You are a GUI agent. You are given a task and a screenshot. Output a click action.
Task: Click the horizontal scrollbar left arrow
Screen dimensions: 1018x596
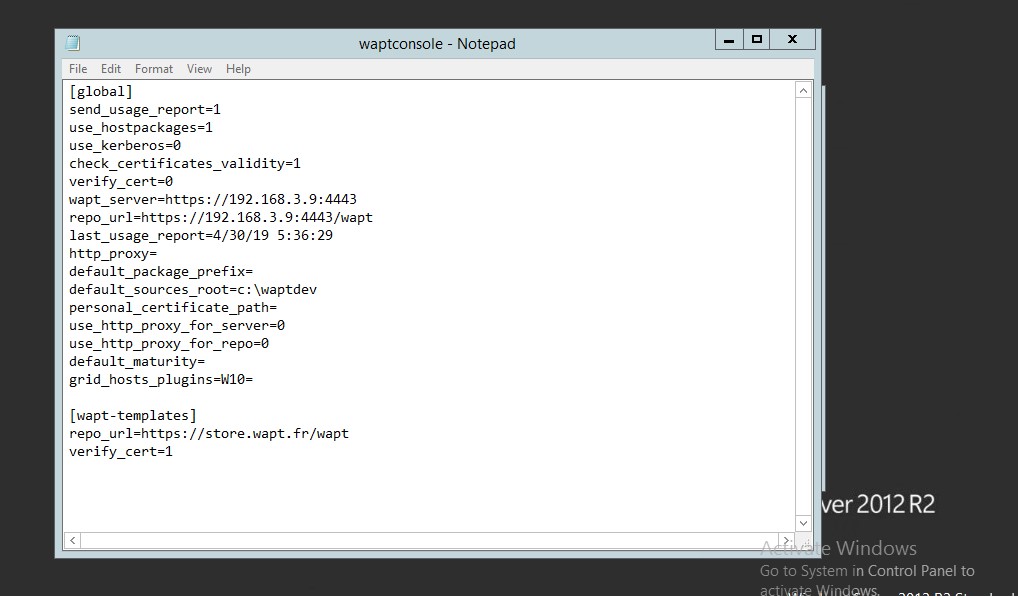click(72, 541)
